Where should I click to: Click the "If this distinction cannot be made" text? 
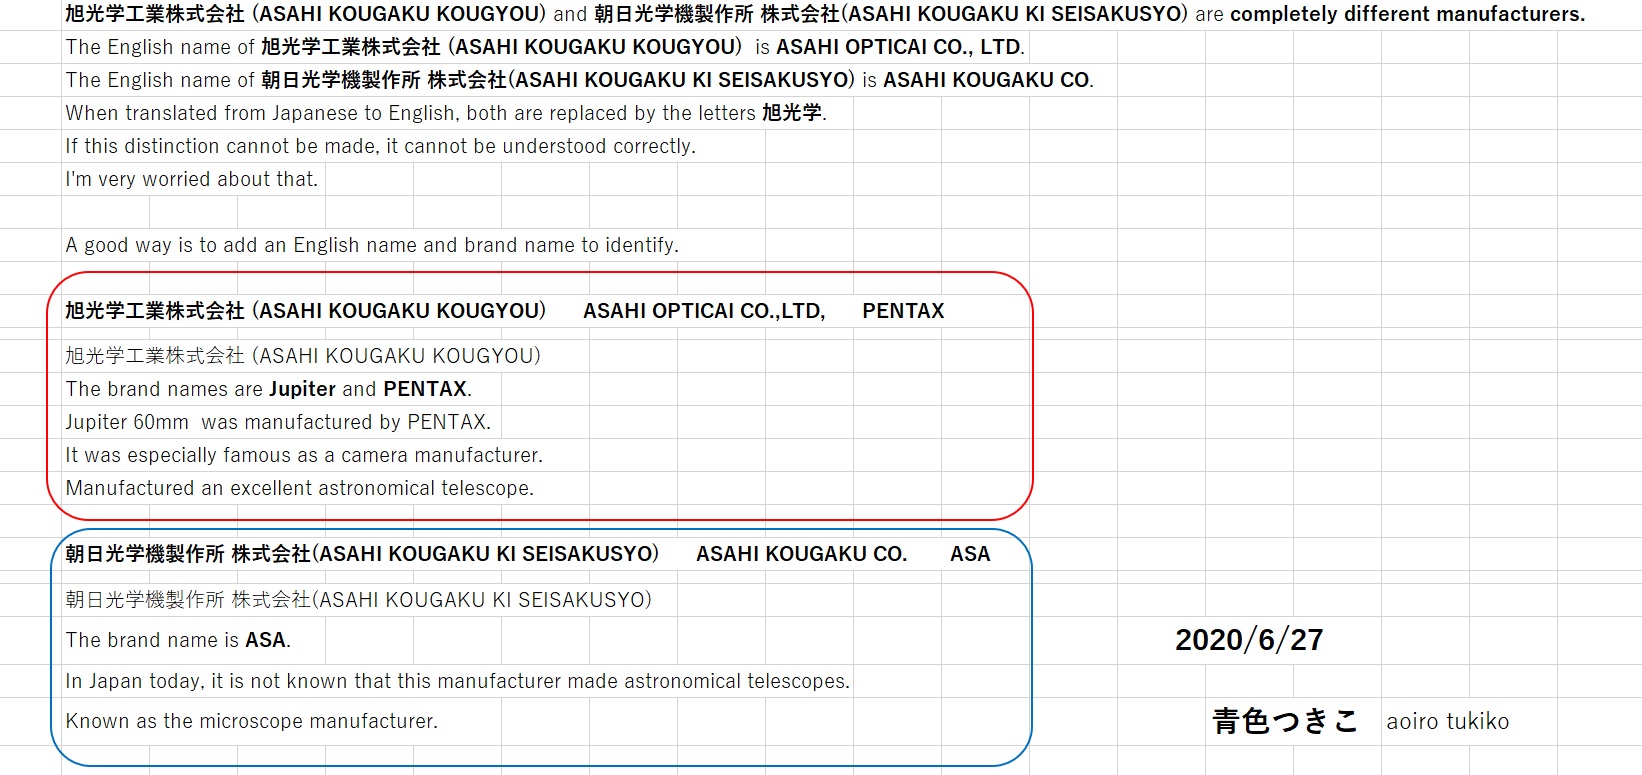coord(380,146)
